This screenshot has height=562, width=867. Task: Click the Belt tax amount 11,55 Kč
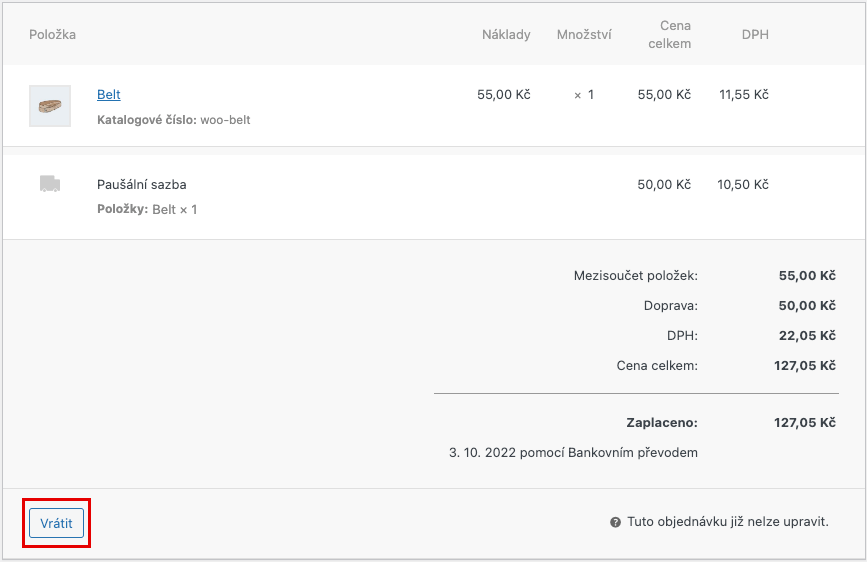click(743, 95)
